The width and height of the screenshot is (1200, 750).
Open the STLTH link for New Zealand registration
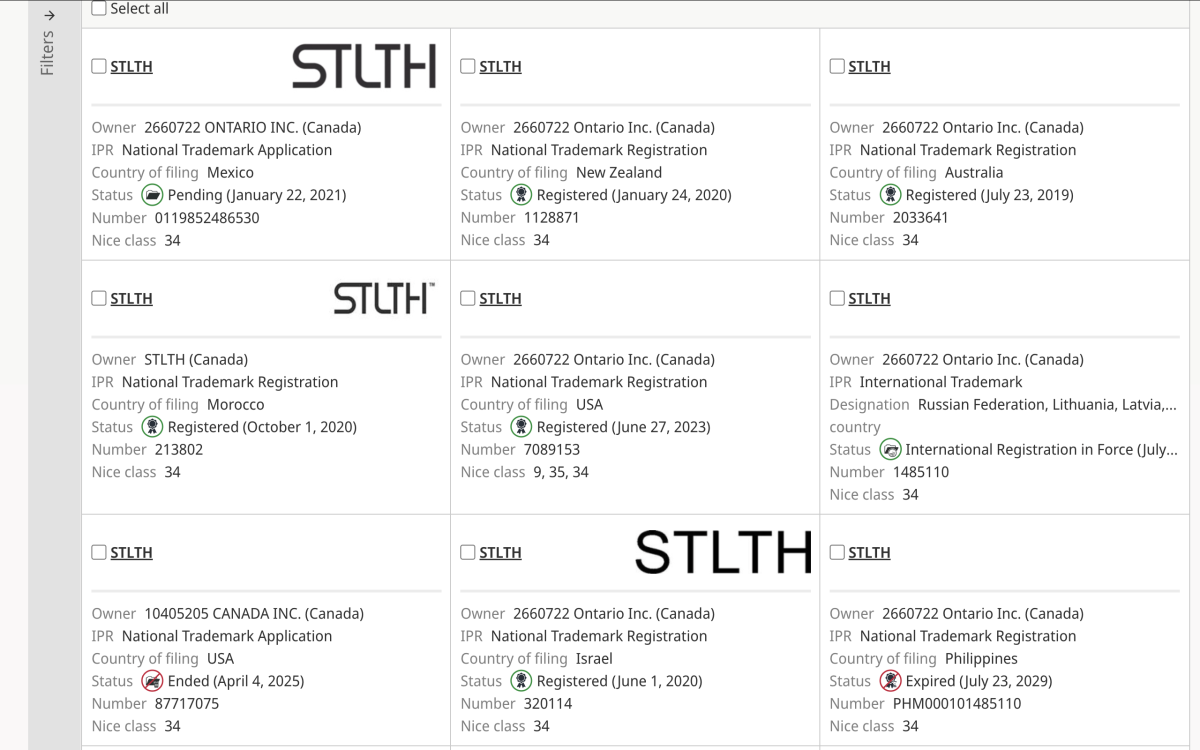(500, 67)
